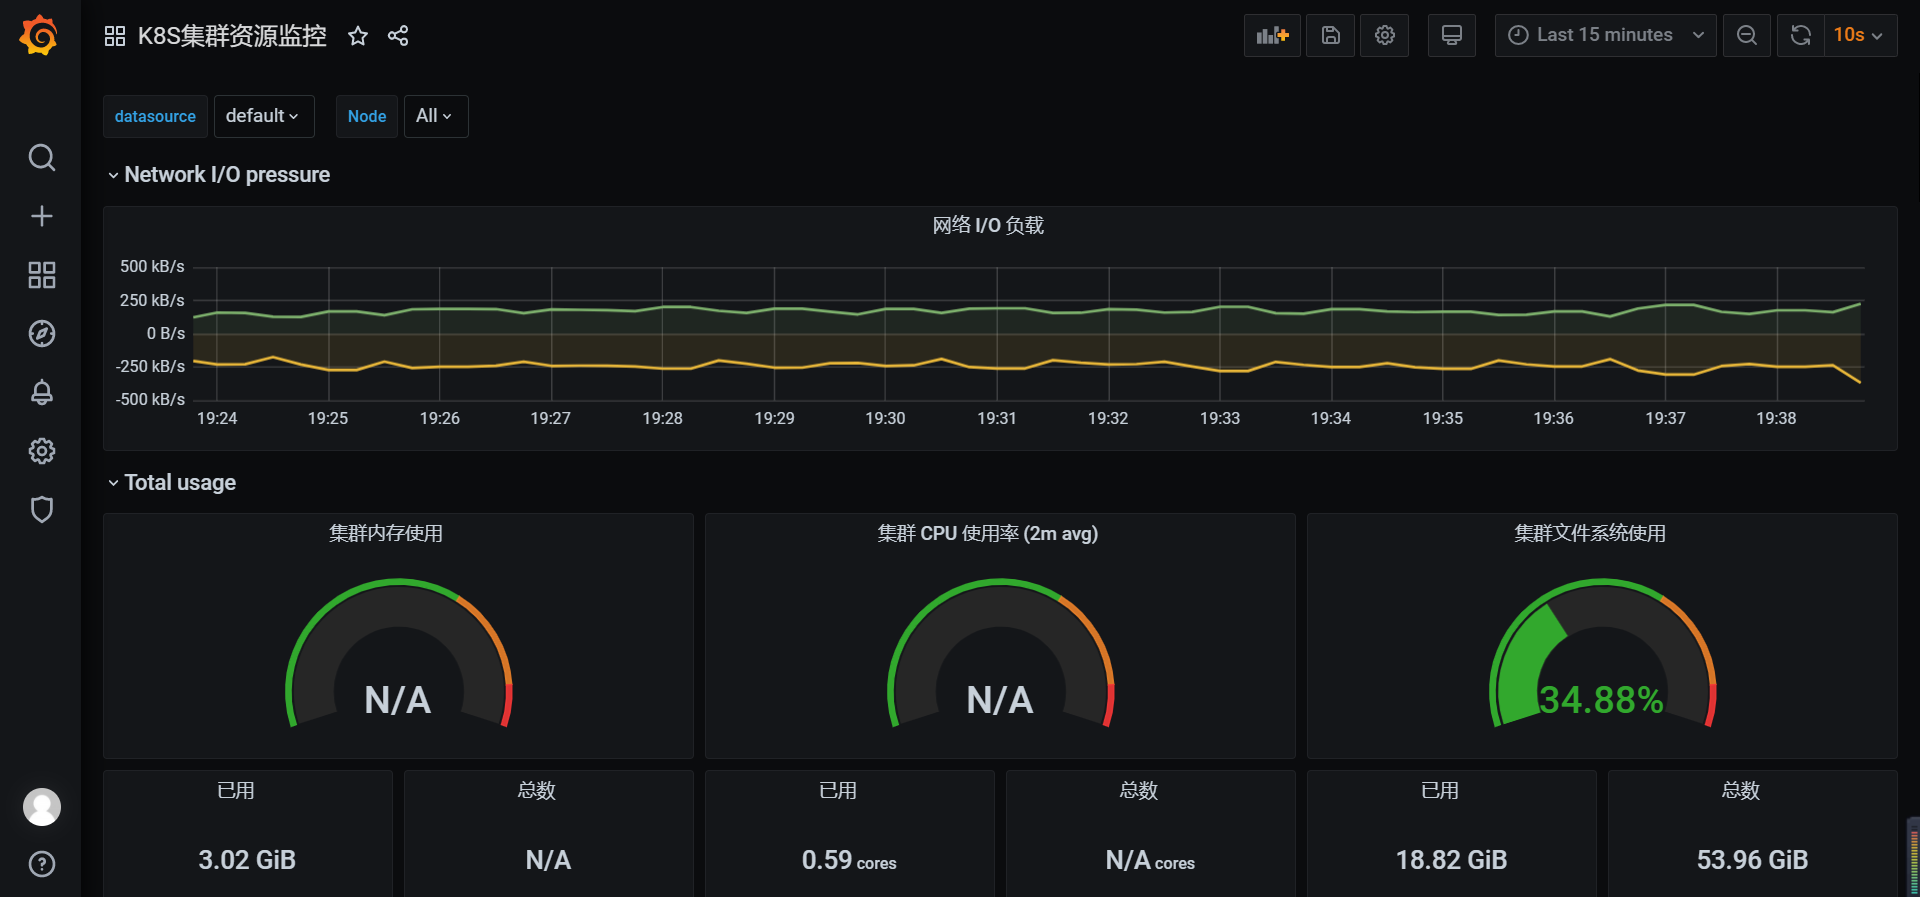The width and height of the screenshot is (1920, 897).
Task: Open the Dashboards grid icon in sidebar
Action: pos(41,275)
